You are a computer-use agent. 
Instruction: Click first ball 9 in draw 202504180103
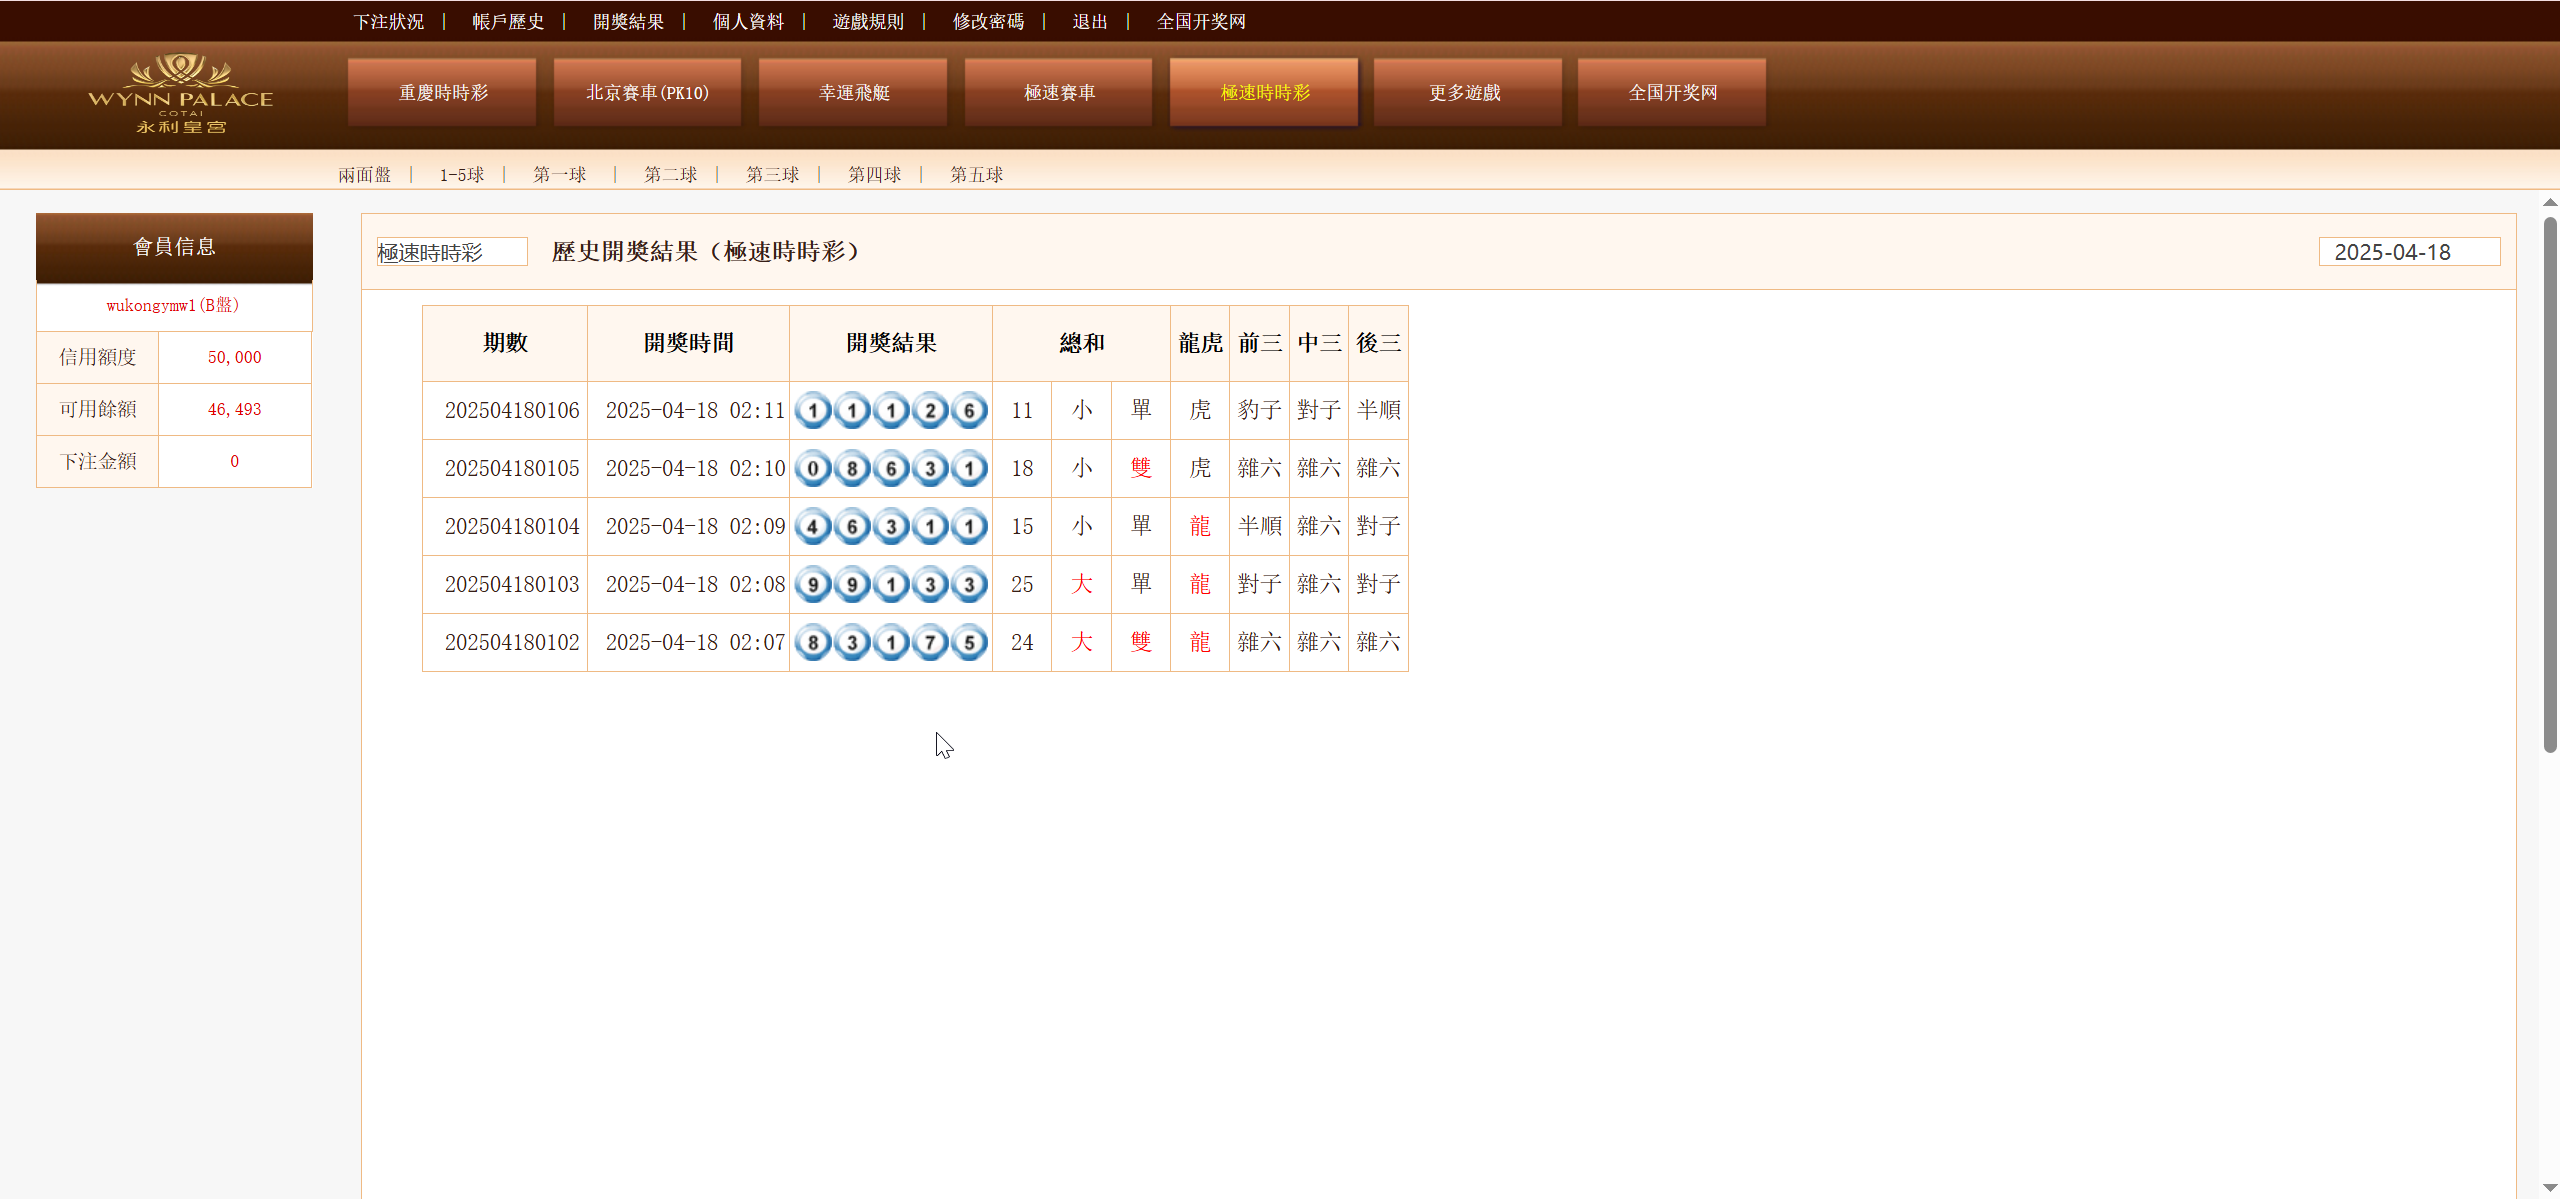tap(813, 585)
